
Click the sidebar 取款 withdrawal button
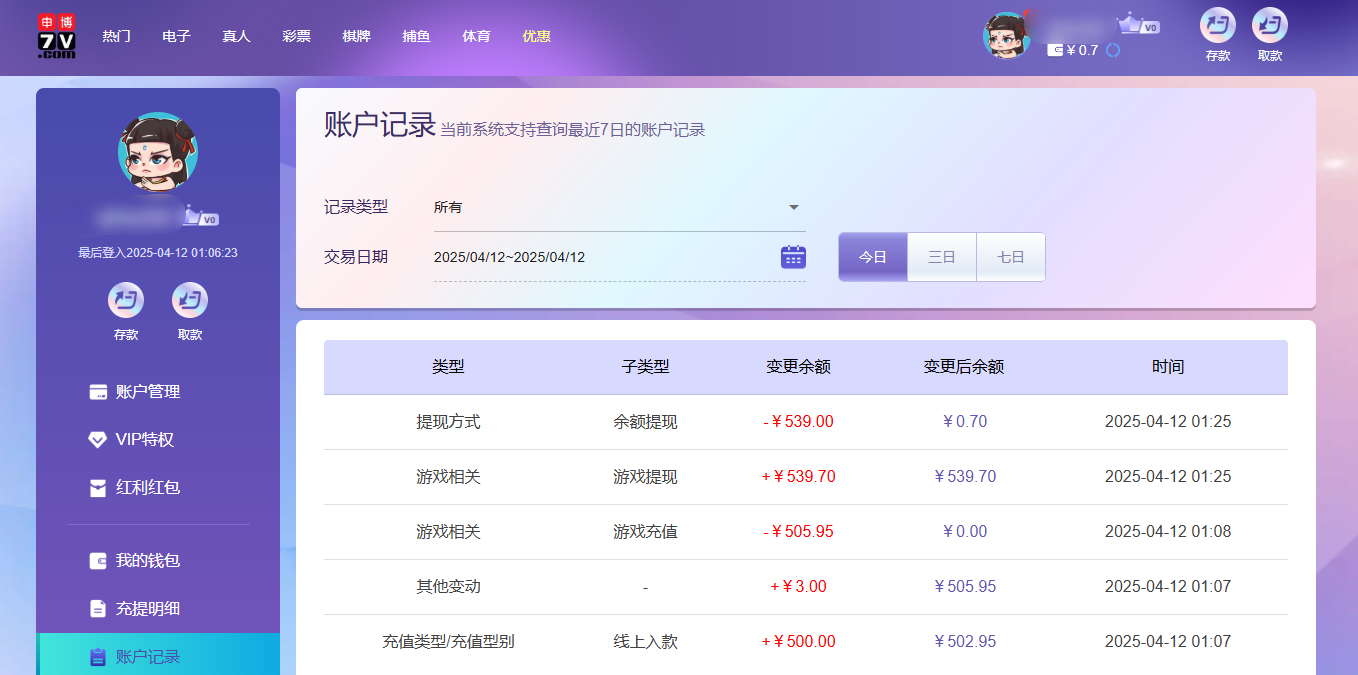click(x=189, y=301)
